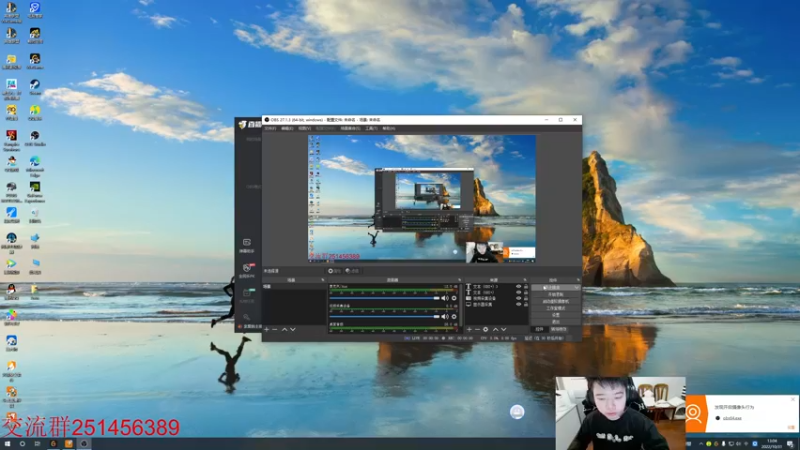Open the Windows Start menu
This screenshot has width=800, height=450.
pyautogui.click(x=7, y=444)
